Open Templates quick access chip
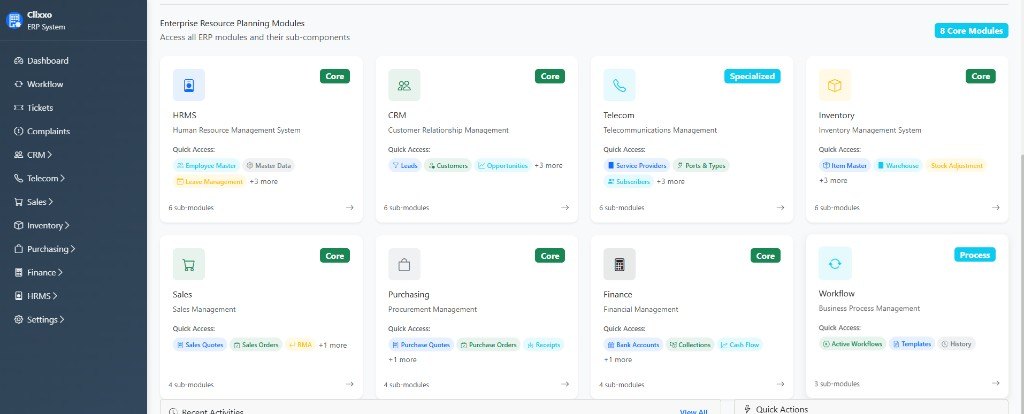Screen dimensions: 1024x414 click(x=912, y=344)
